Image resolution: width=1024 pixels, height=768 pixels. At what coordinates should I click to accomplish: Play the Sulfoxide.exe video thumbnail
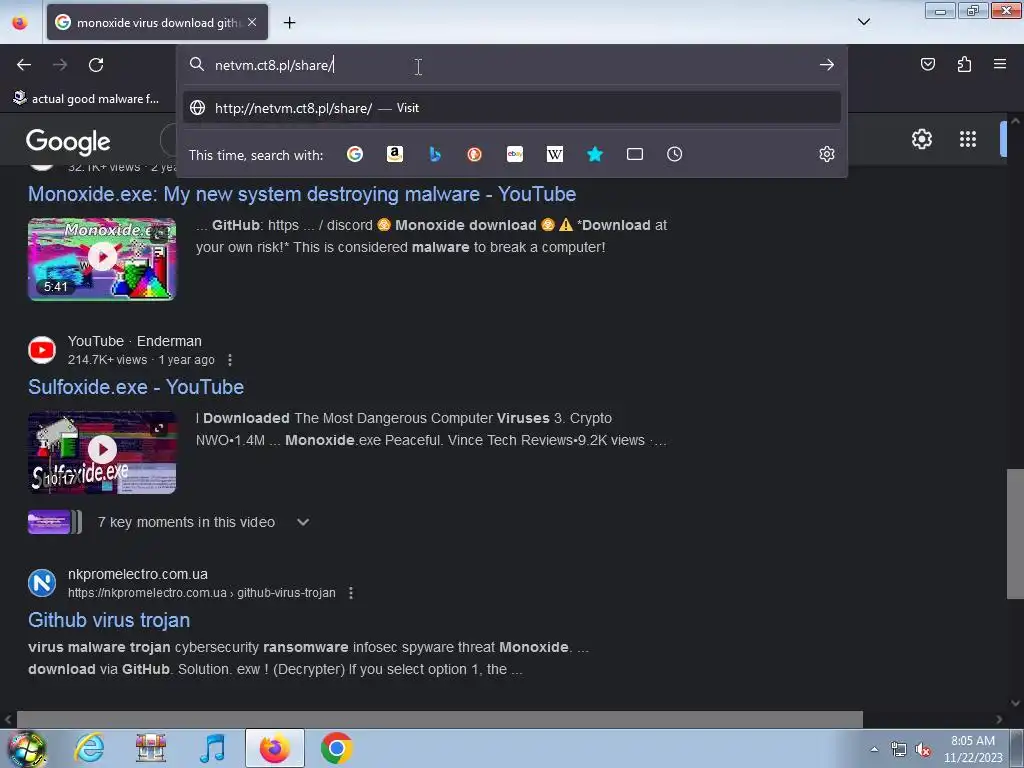(x=102, y=452)
